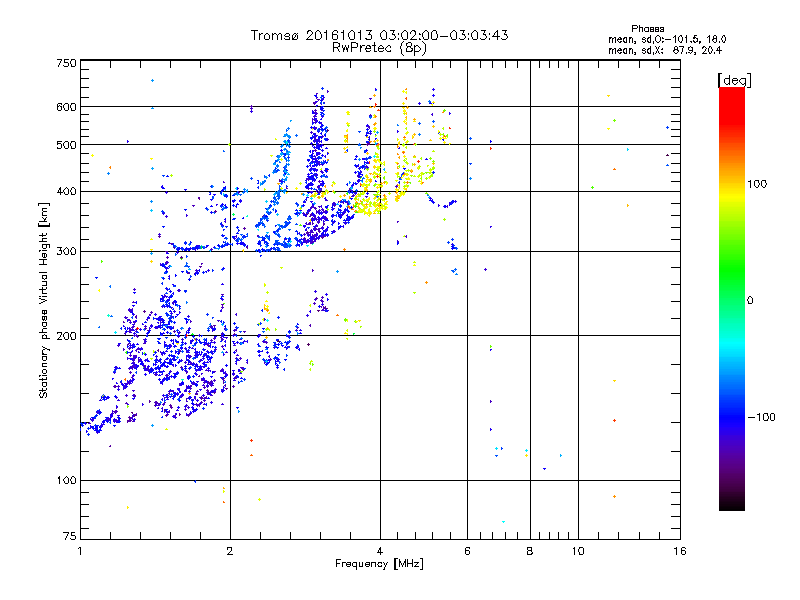Click y-axis tick label '300'
The image size is (800, 600).
(67, 251)
